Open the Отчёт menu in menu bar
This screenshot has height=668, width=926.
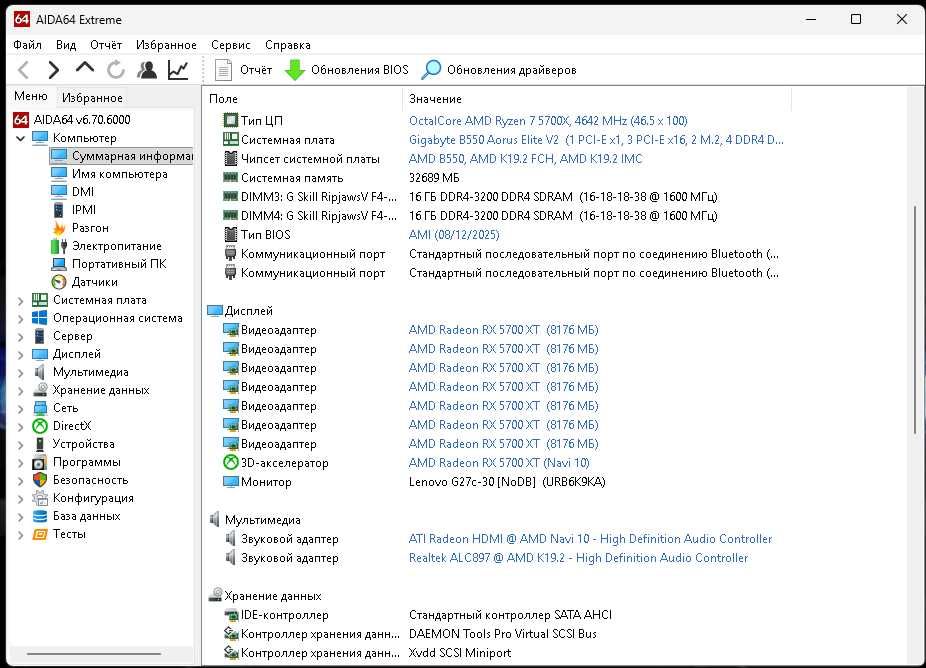(106, 45)
